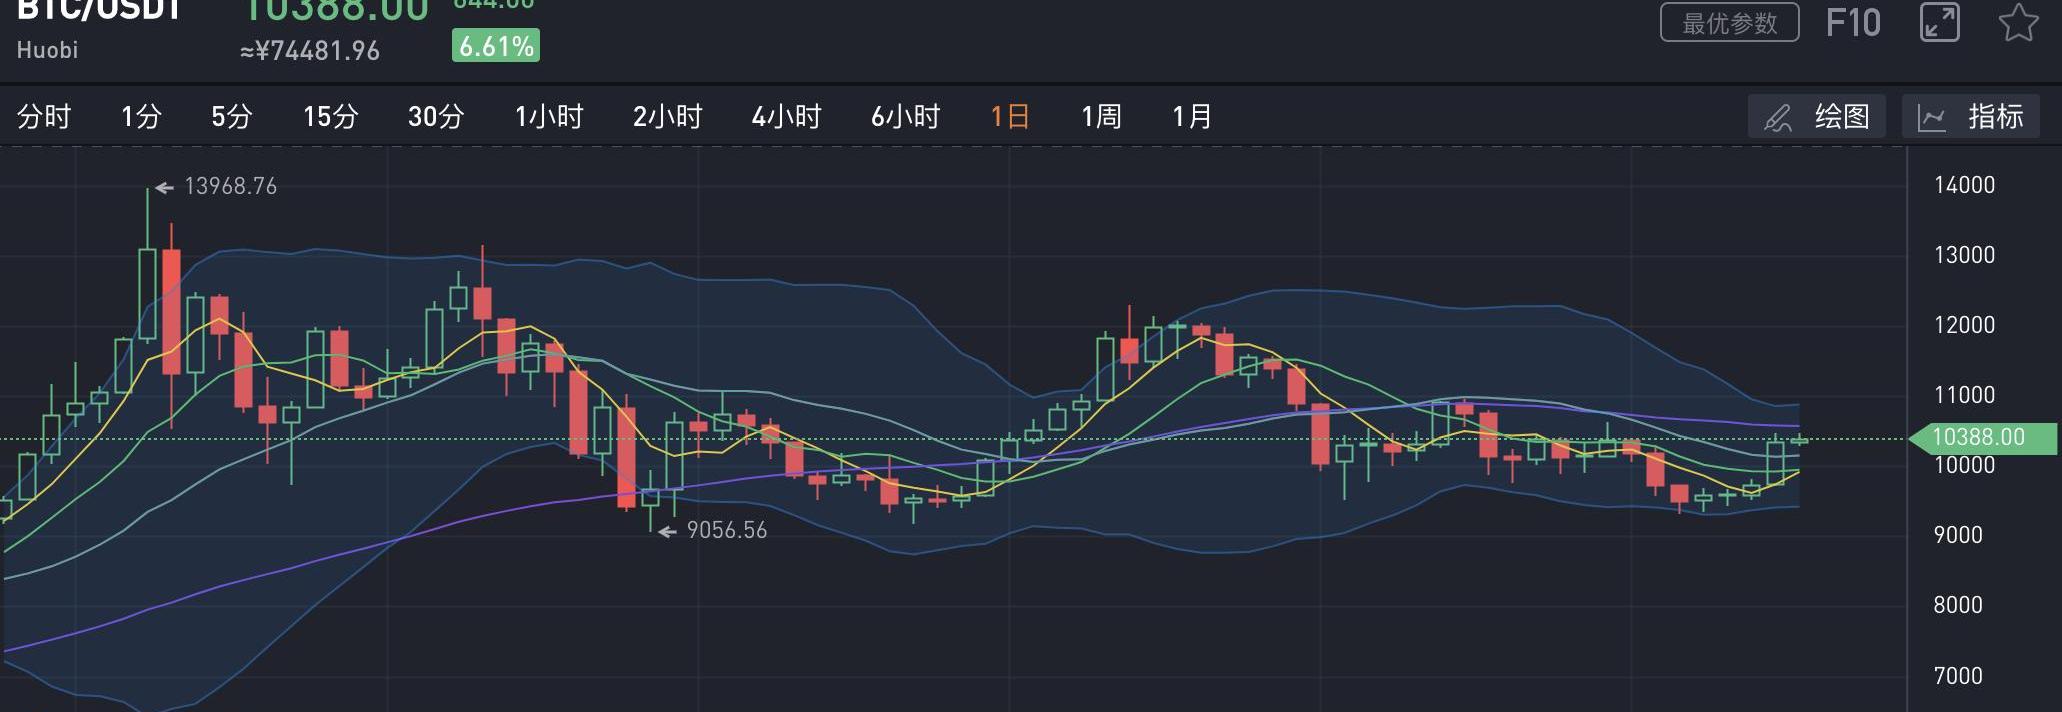Select the 4小时 interval
This screenshot has height=712, width=2062.
coord(787,117)
